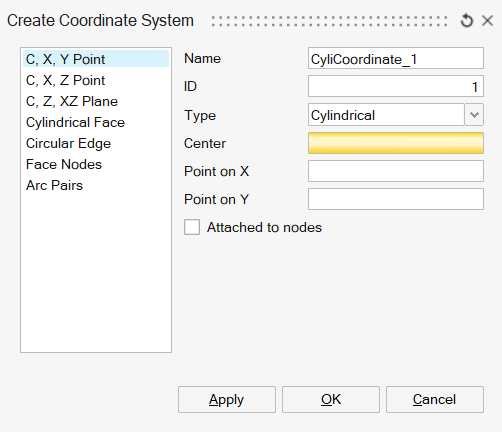The image size is (502, 432).
Task: Click the Cancel button
Action: click(x=435, y=399)
